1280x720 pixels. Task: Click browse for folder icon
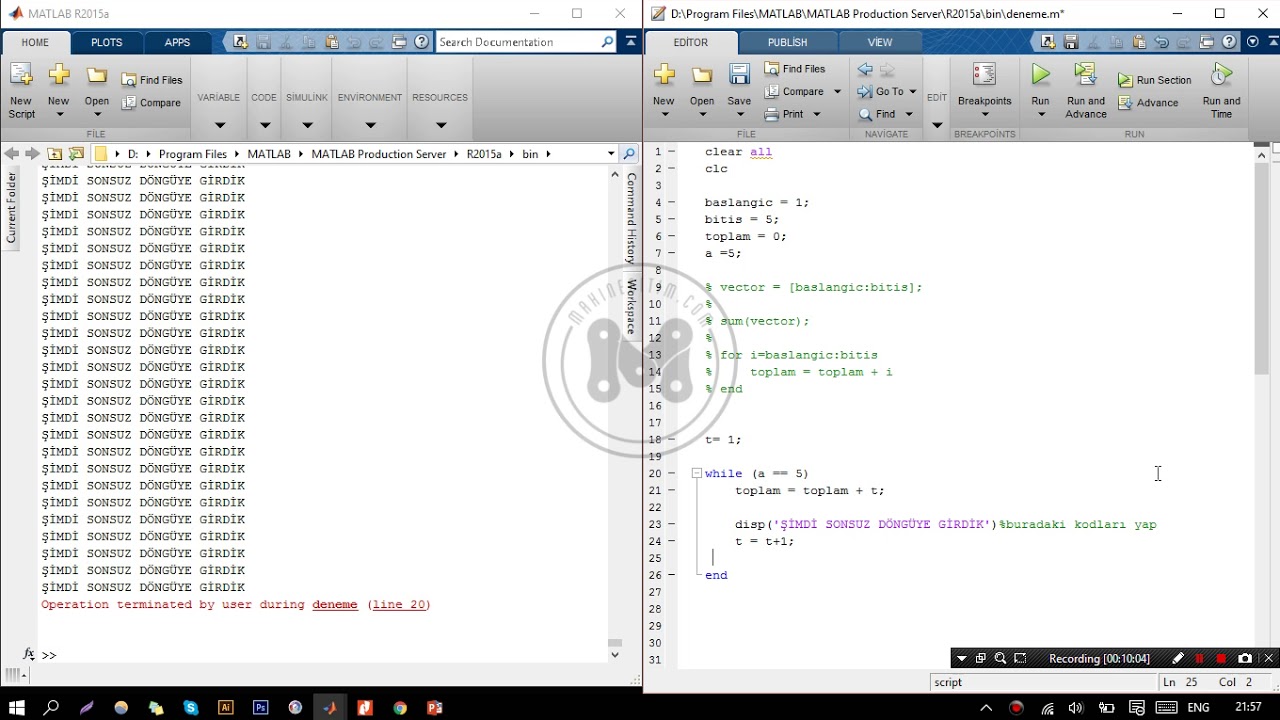click(76, 154)
